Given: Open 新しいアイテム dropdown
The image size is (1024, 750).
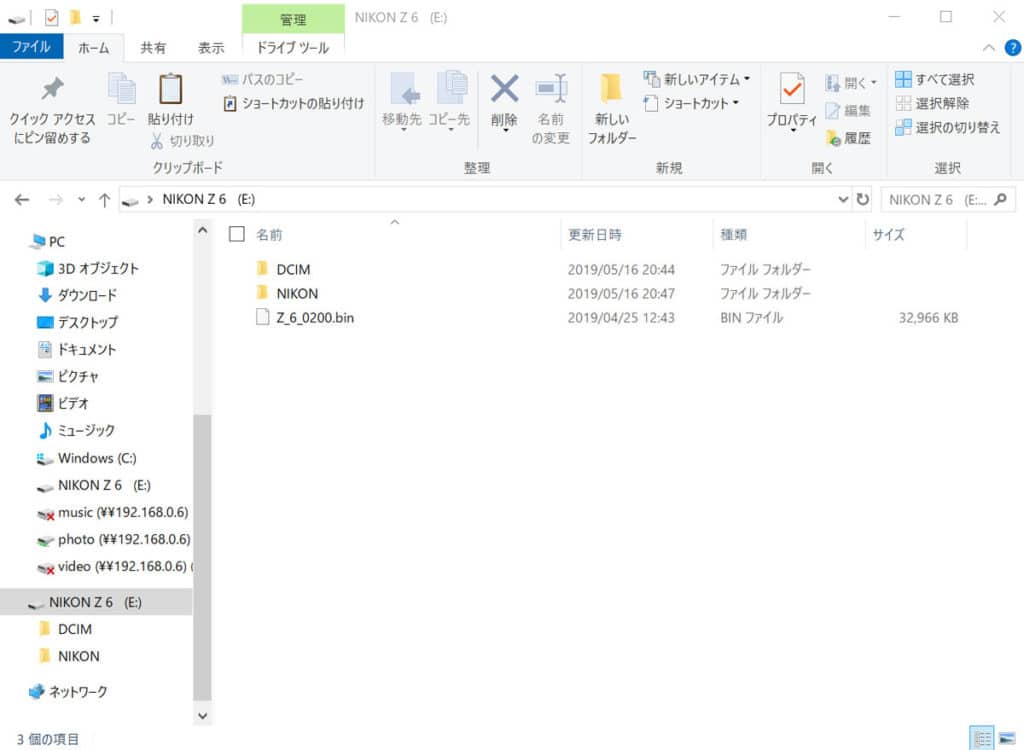Looking at the screenshot, I should click(x=697, y=80).
